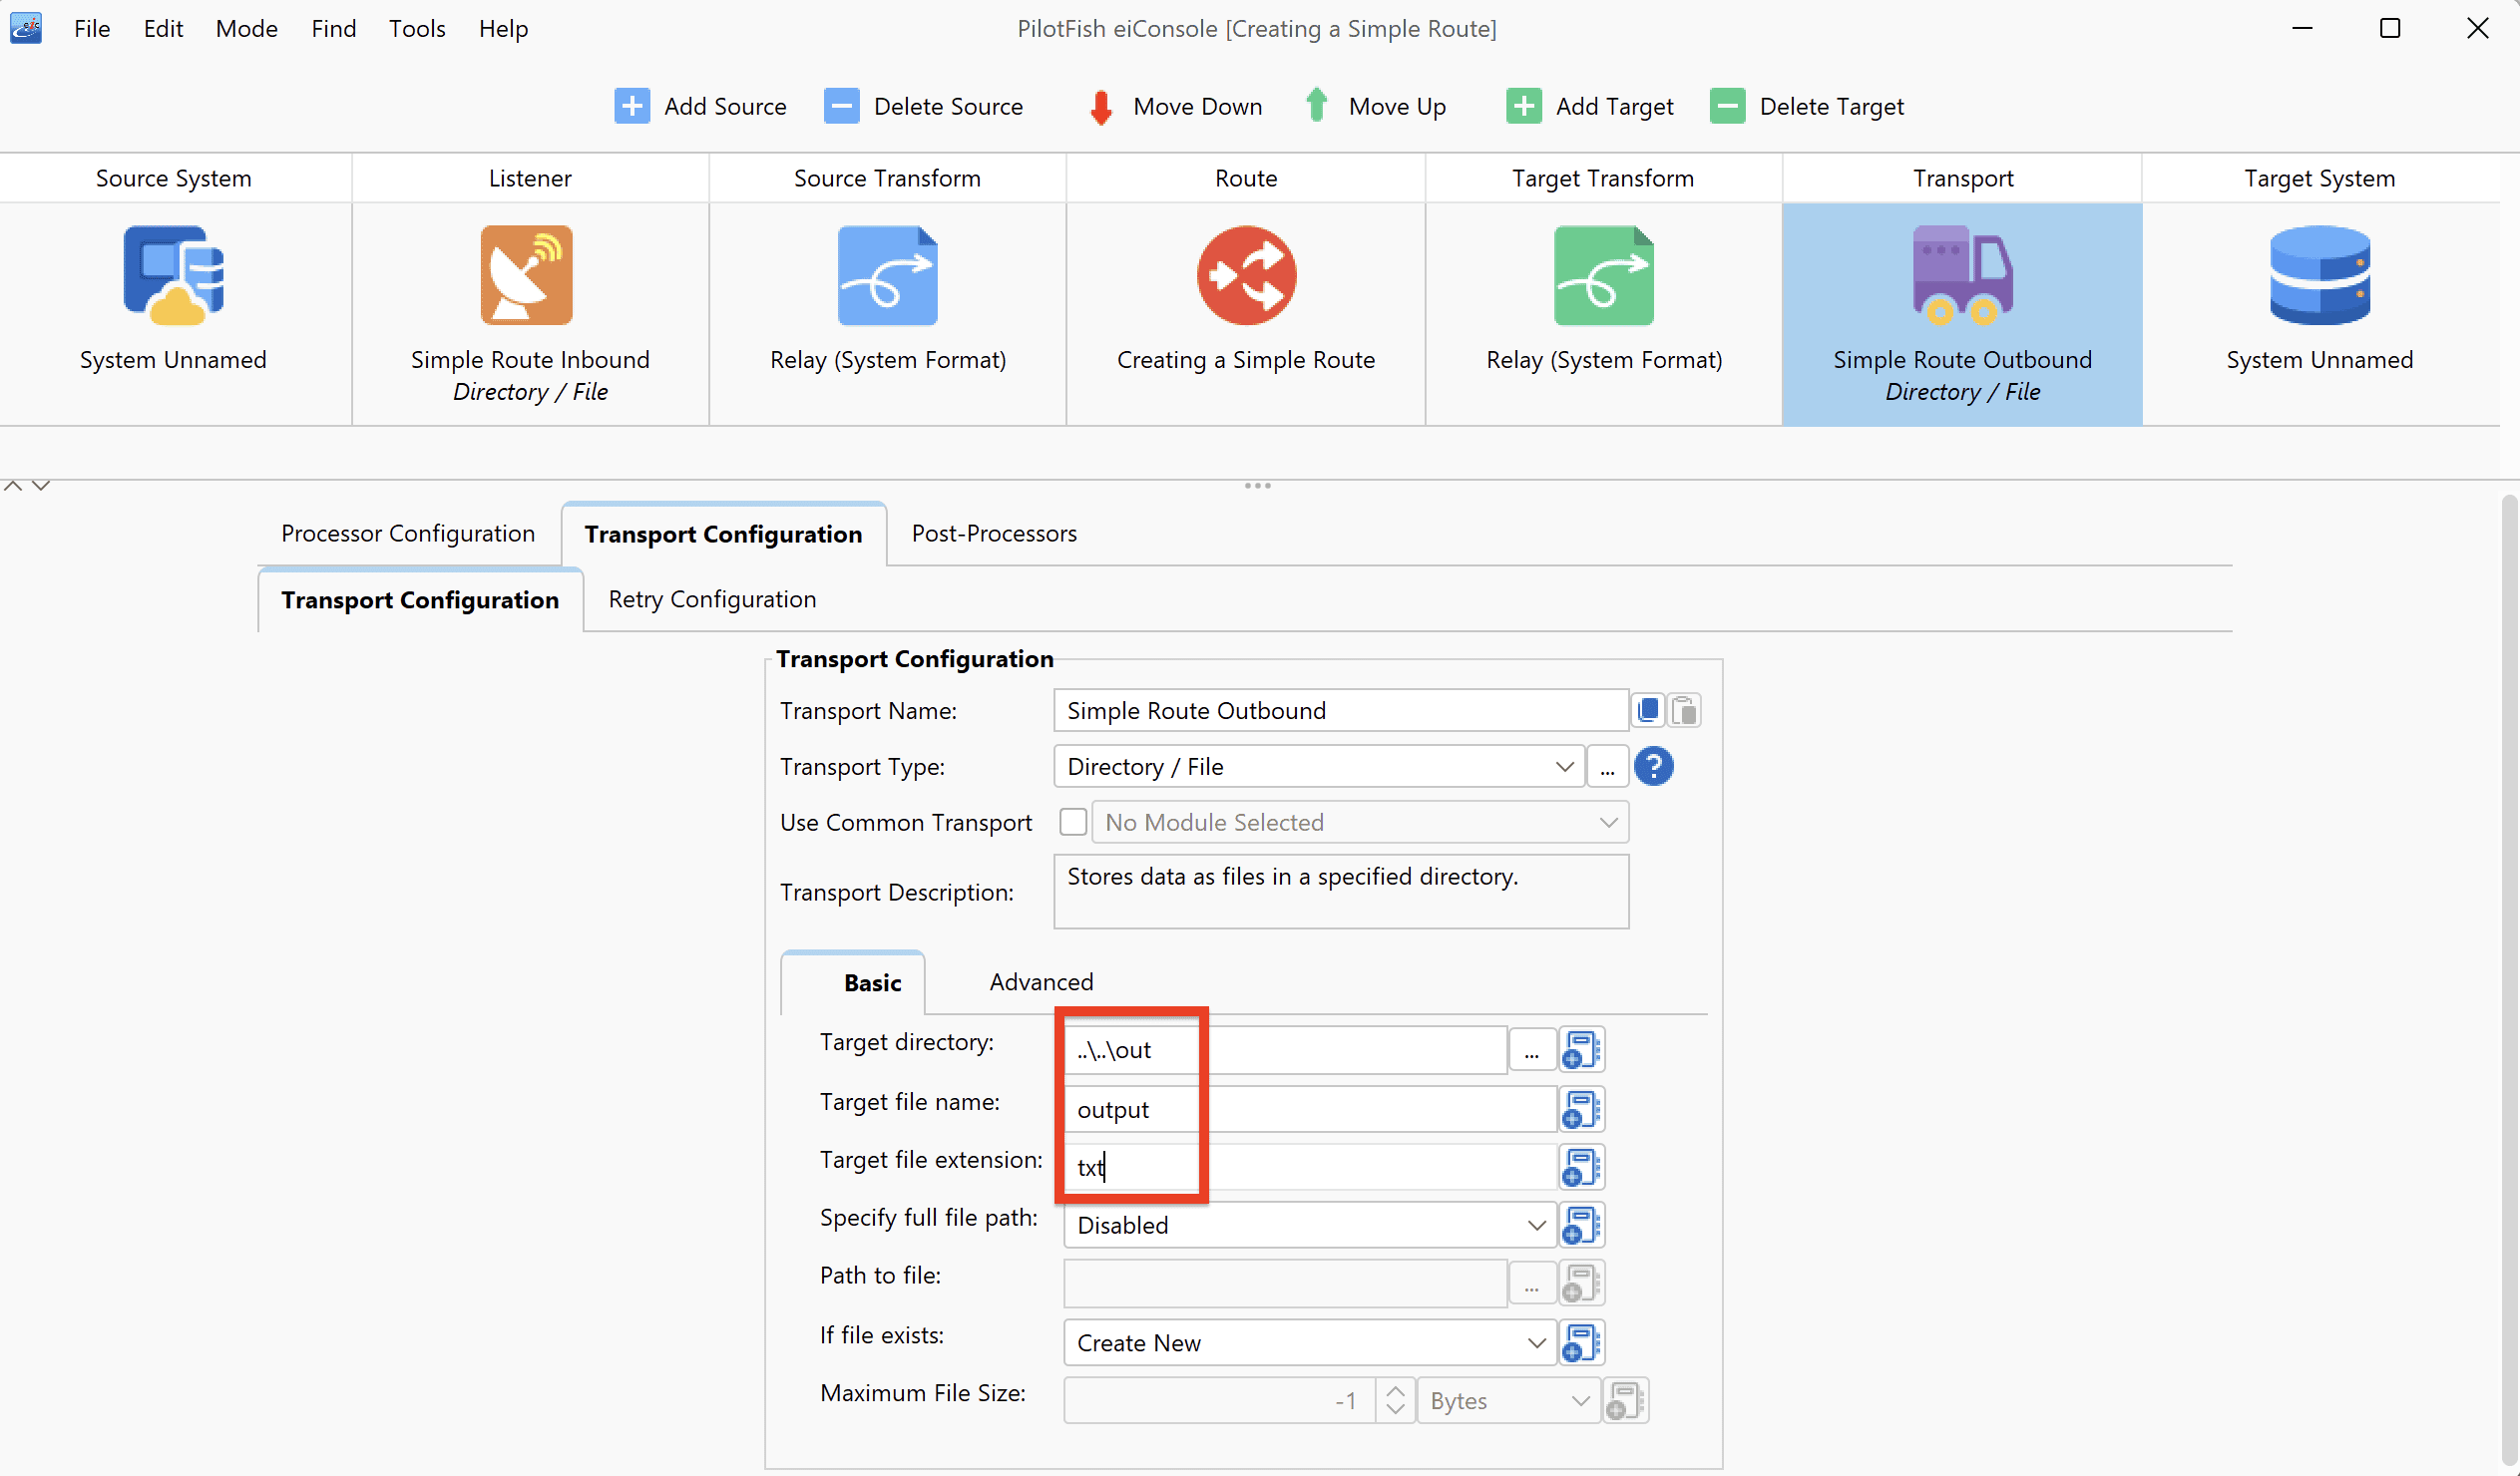Open the Transport Type dropdown

click(1319, 767)
